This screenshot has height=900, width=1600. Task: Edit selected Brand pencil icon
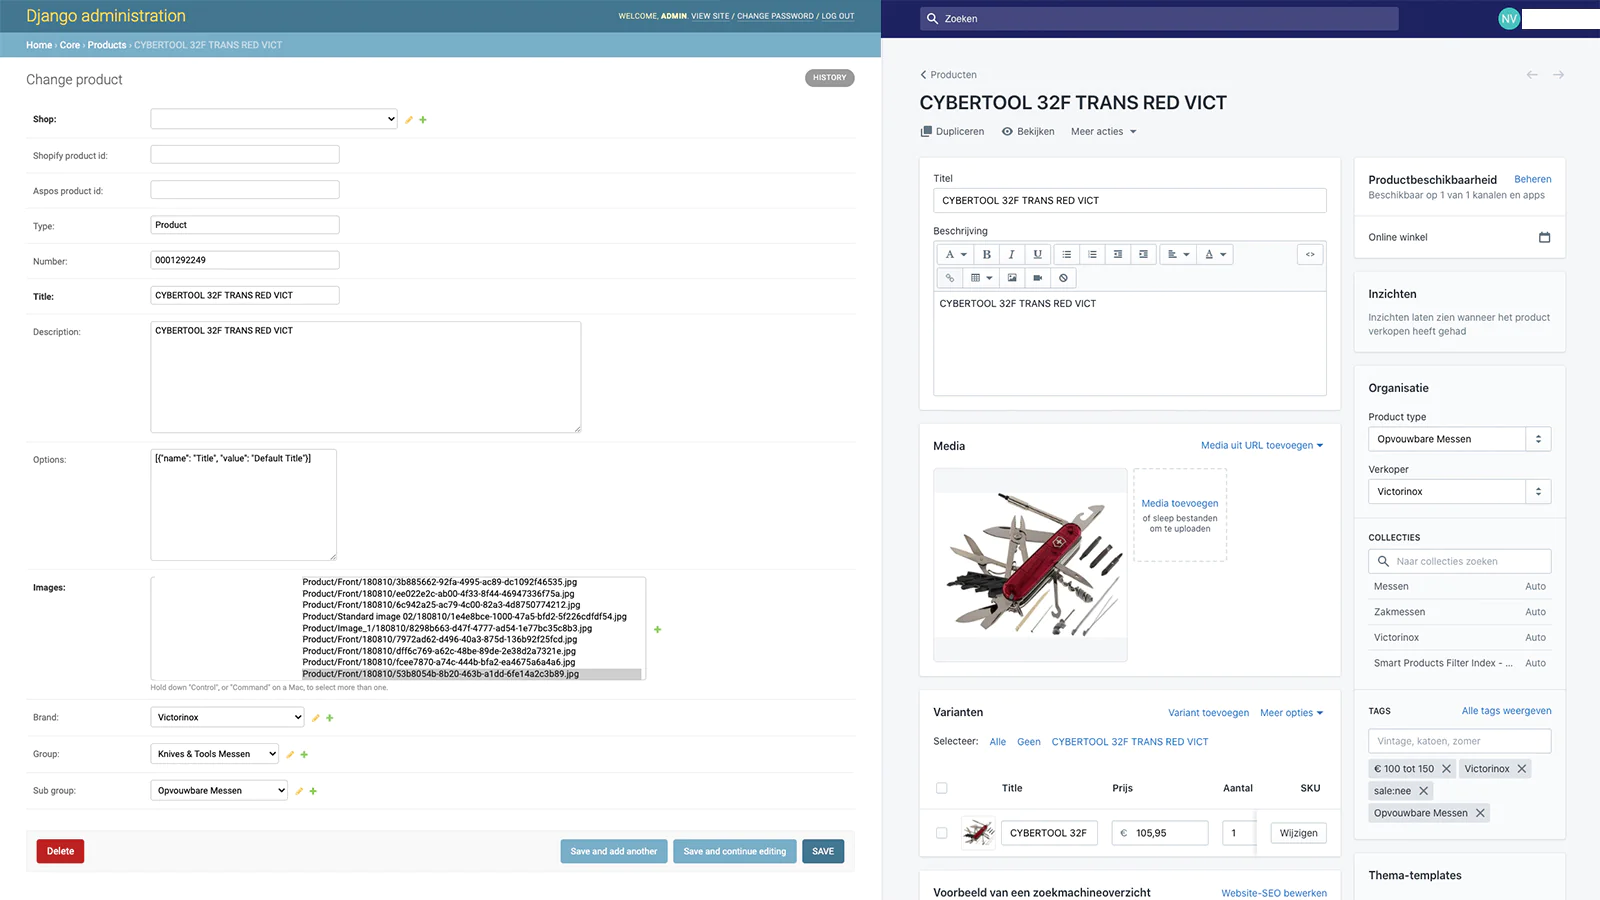[x=315, y=718]
